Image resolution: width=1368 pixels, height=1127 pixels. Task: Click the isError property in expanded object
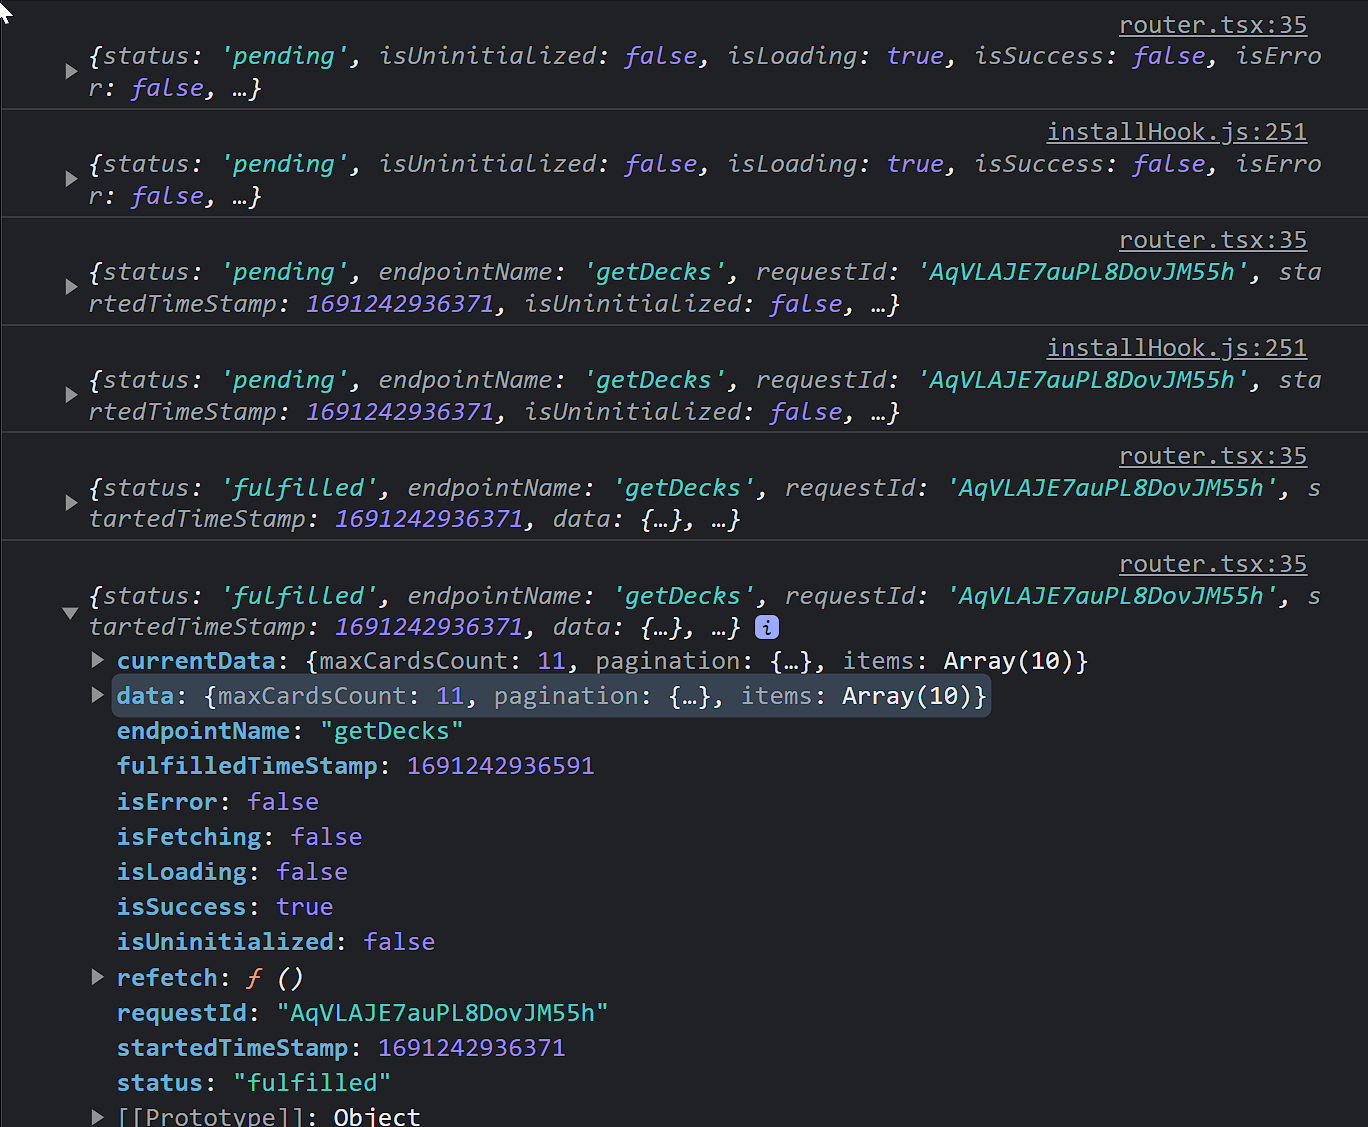pos(167,802)
